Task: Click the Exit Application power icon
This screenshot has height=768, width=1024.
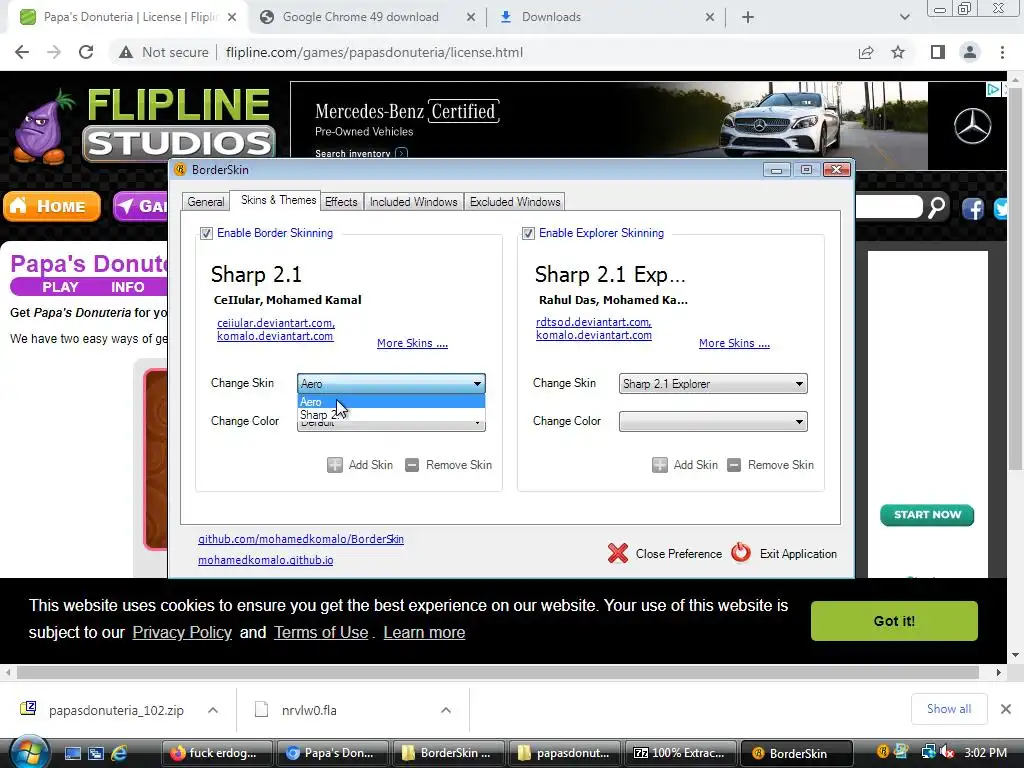Action: [741, 552]
